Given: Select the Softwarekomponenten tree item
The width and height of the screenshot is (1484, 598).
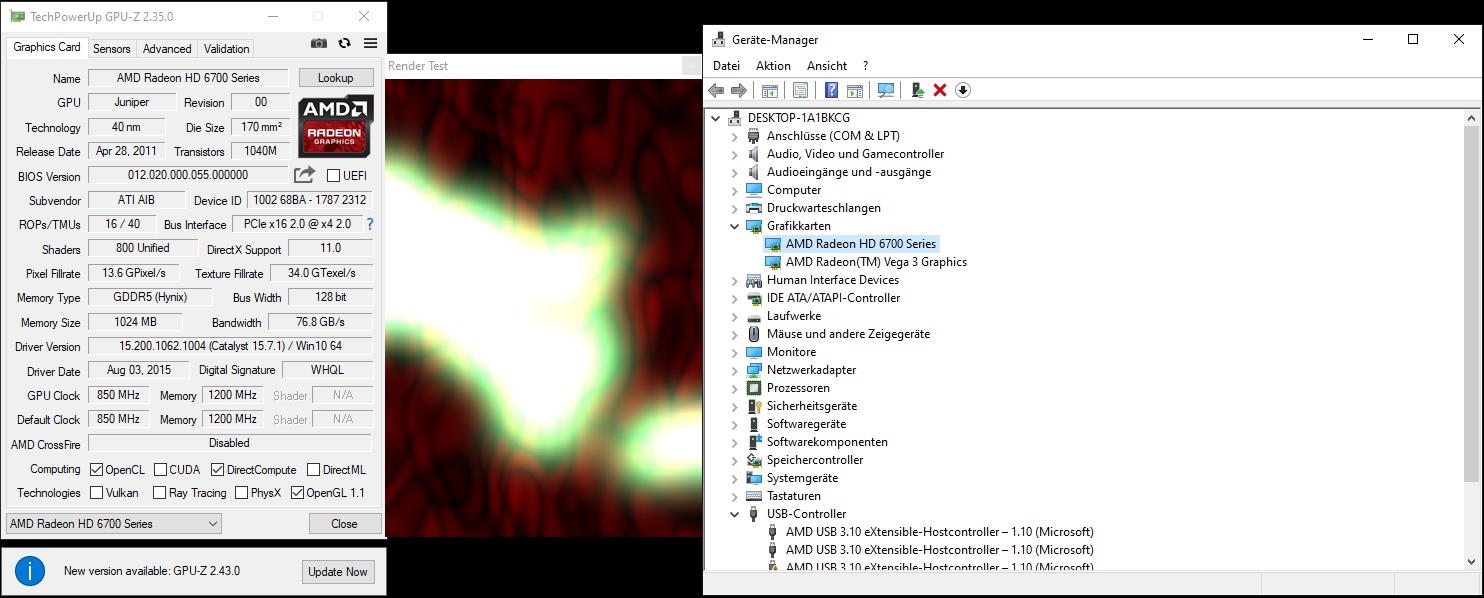Looking at the screenshot, I should point(827,442).
